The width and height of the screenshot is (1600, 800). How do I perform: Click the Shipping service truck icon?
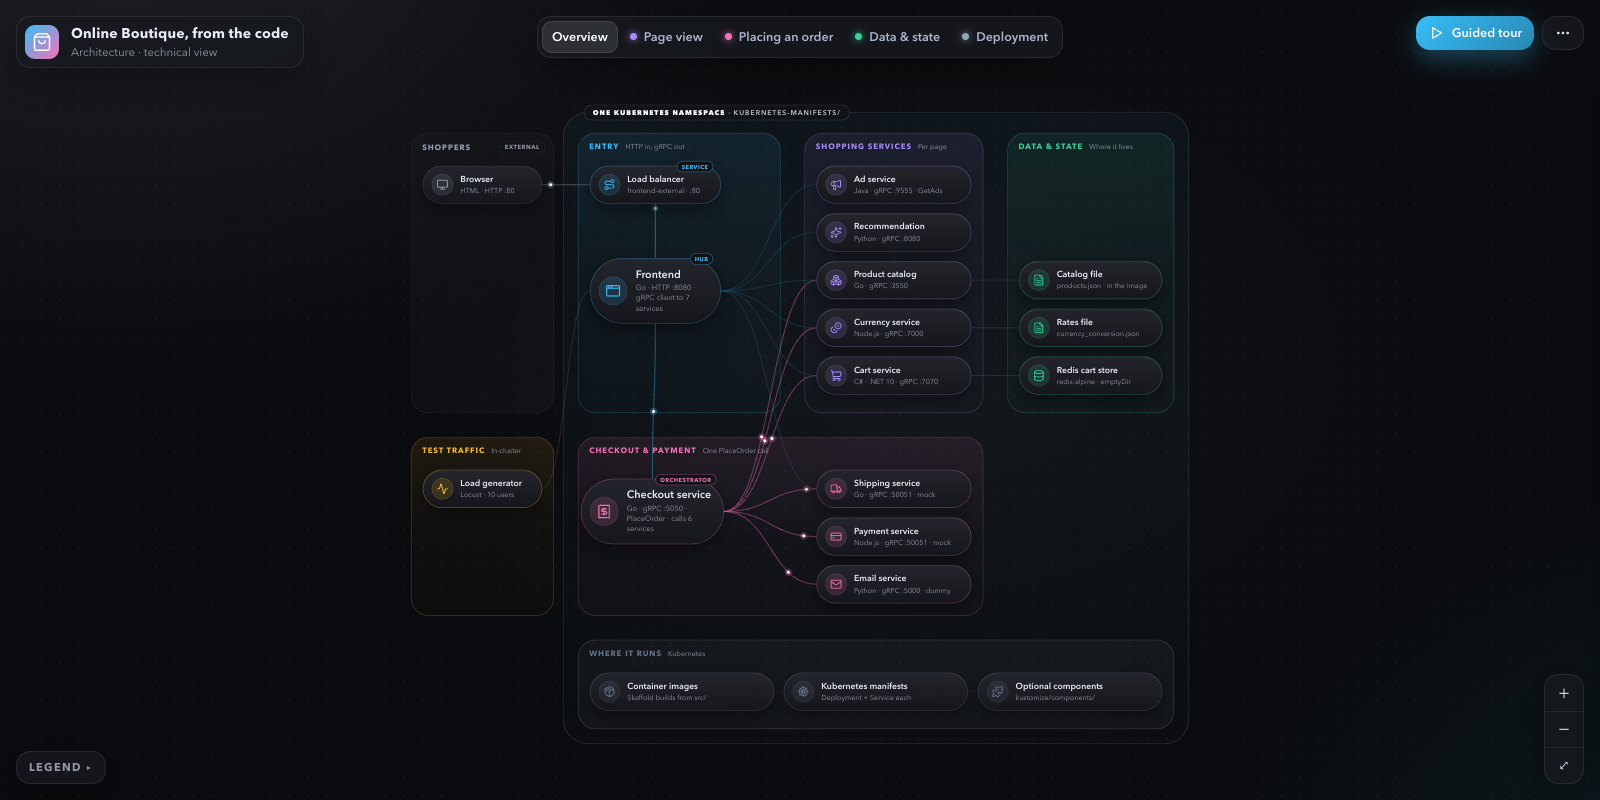836,489
